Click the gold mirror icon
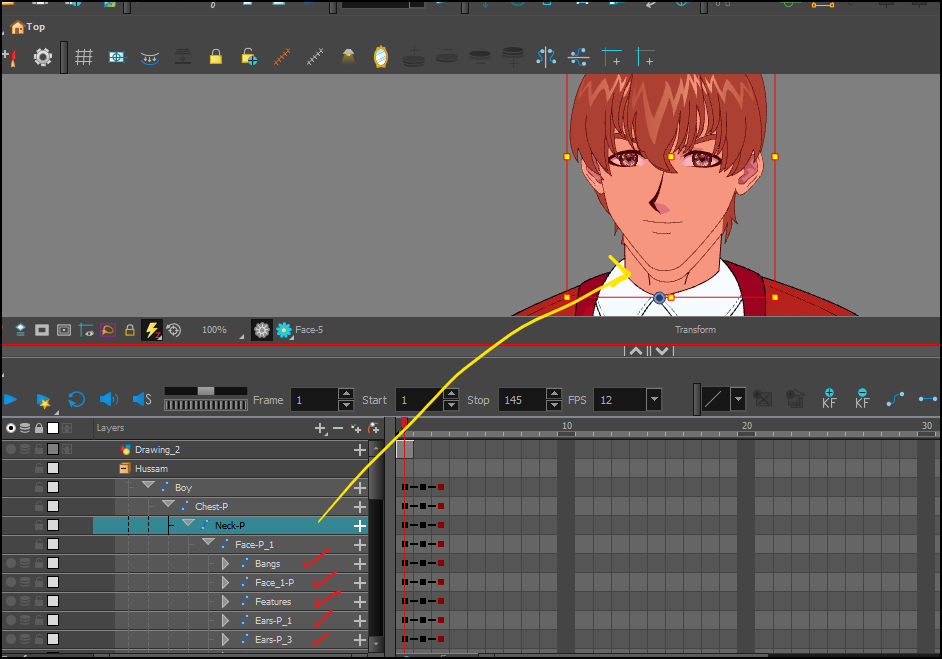The height and width of the screenshot is (659, 942). [x=381, y=57]
